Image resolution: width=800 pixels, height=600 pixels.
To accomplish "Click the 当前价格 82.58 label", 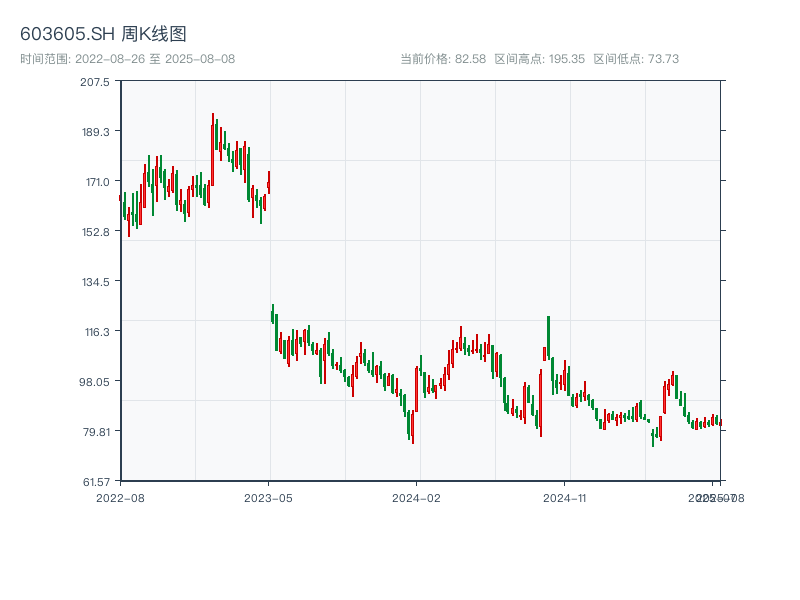I will click(x=442, y=59).
